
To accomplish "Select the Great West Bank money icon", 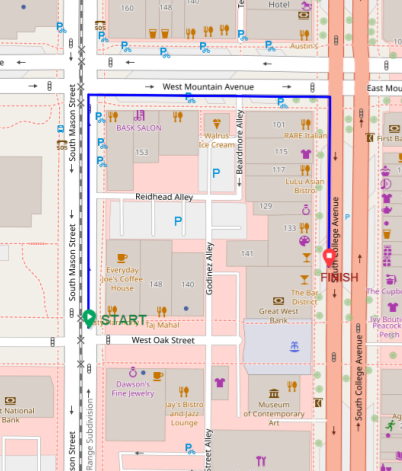I will click(278, 301).
